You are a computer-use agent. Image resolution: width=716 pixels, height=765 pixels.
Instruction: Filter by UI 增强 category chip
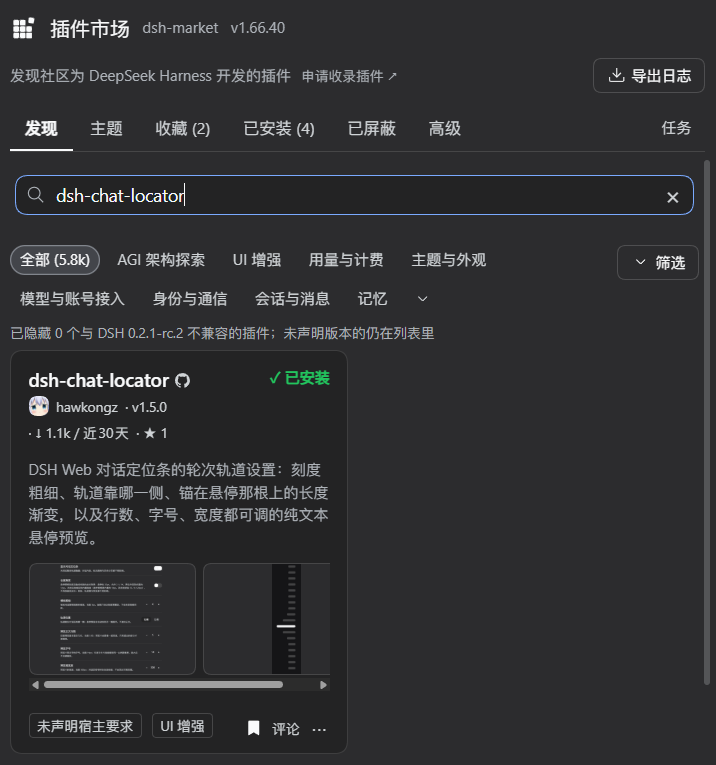(257, 260)
